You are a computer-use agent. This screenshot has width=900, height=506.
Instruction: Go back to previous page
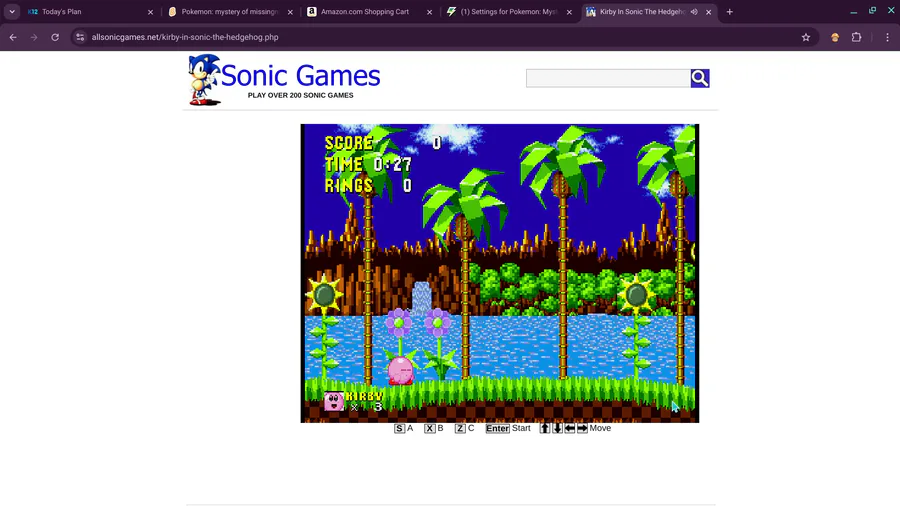(x=13, y=37)
